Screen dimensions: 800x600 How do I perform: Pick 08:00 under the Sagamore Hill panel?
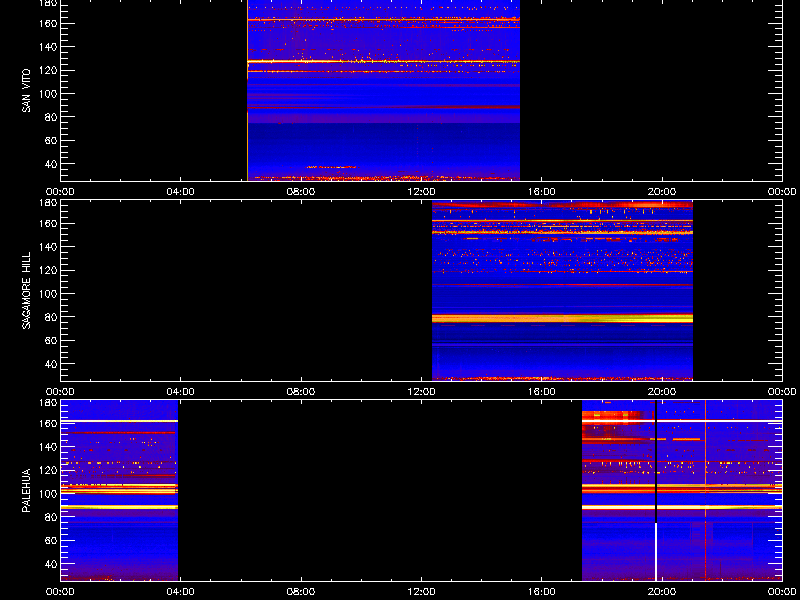tap(301, 392)
